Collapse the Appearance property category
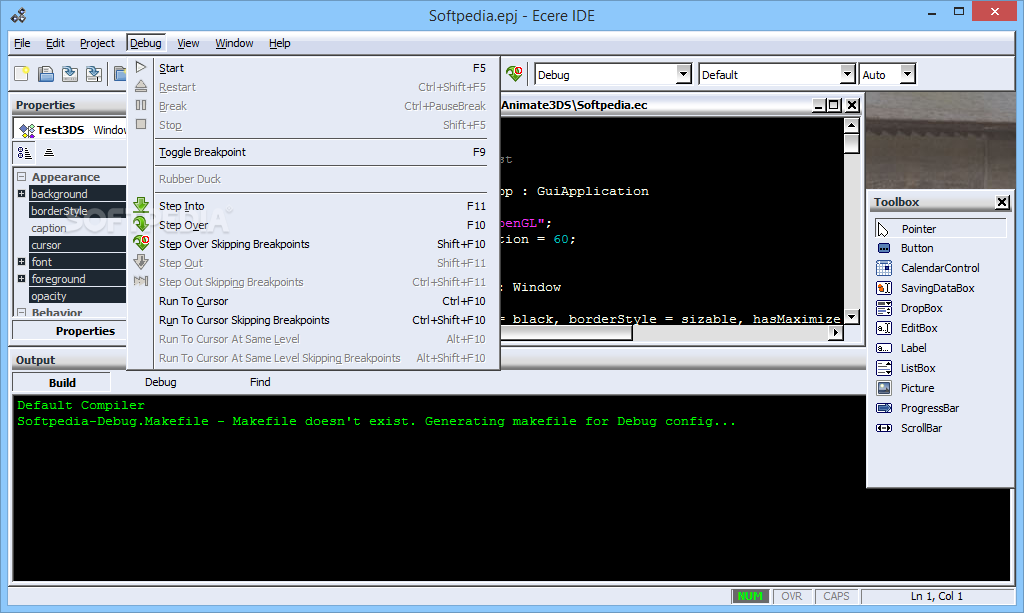Image resolution: width=1024 pixels, height=613 pixels. pos(22,177)
